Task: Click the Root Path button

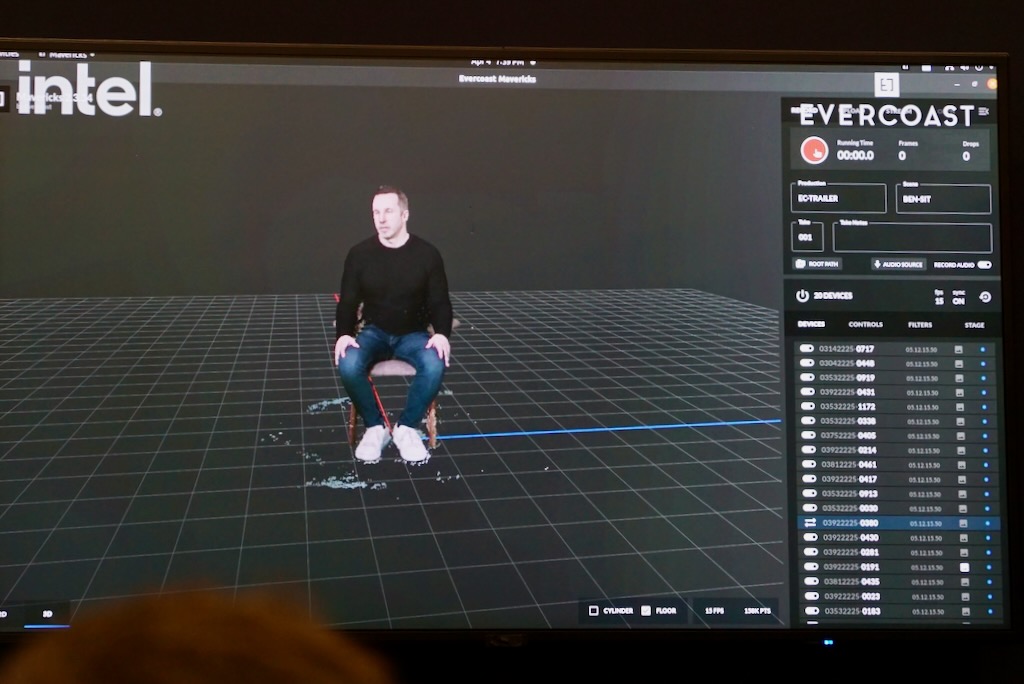Action: 818,264
